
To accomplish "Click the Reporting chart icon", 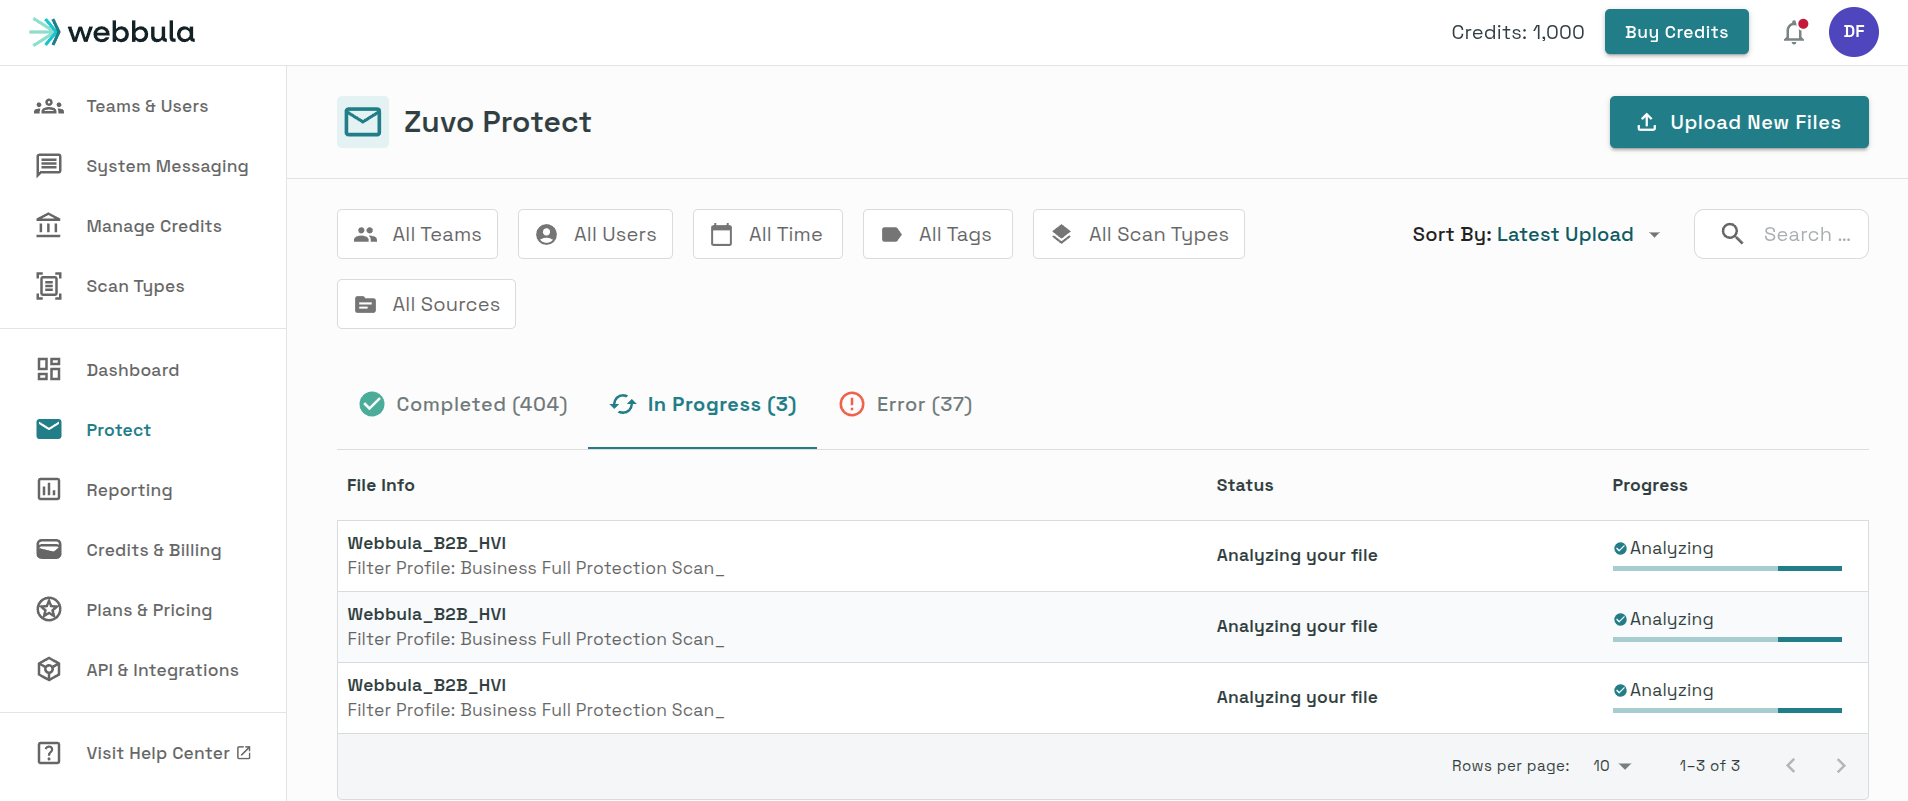I will tap(49, 490).
